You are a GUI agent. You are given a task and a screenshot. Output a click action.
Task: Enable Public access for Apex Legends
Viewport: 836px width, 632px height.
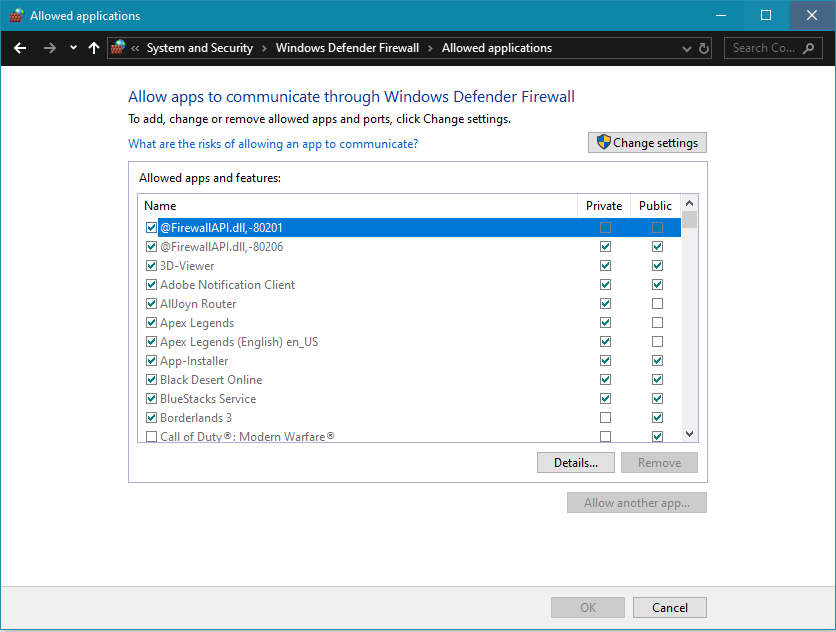[657, 323]
